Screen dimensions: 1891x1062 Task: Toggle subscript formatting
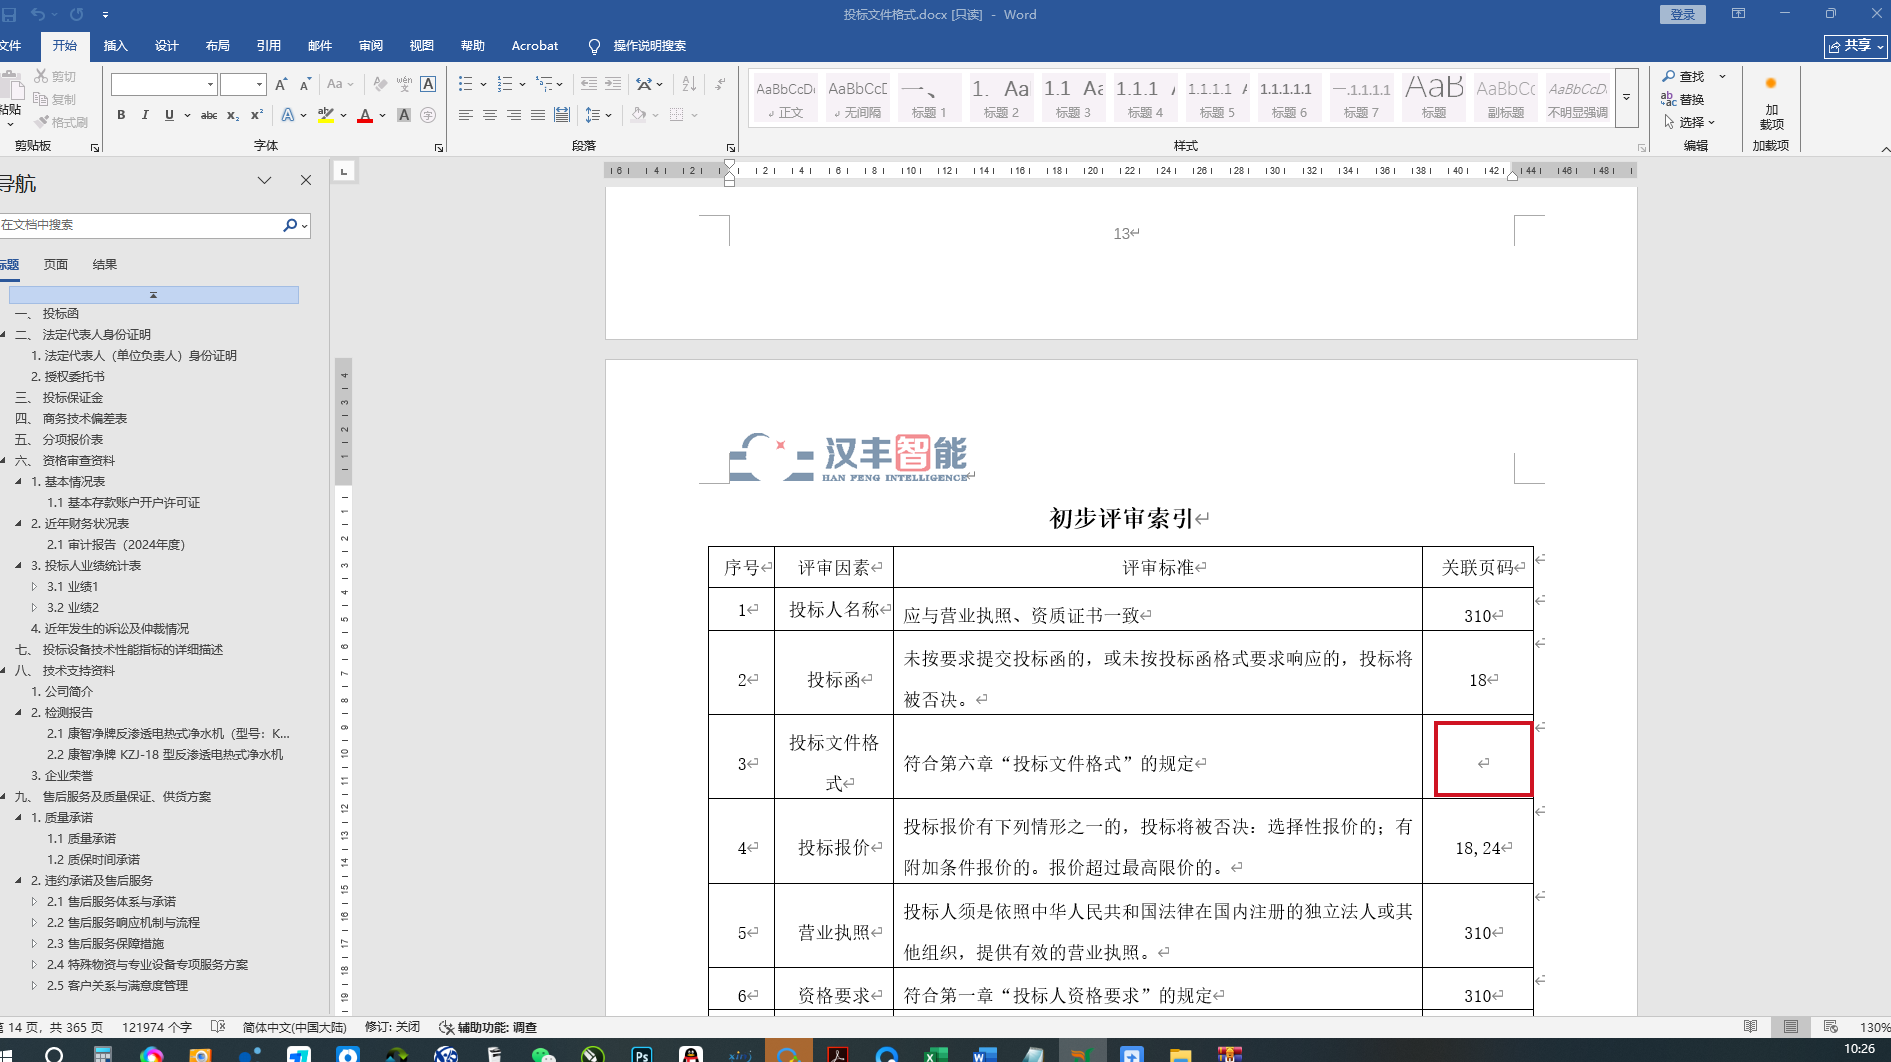coord(233,115)
